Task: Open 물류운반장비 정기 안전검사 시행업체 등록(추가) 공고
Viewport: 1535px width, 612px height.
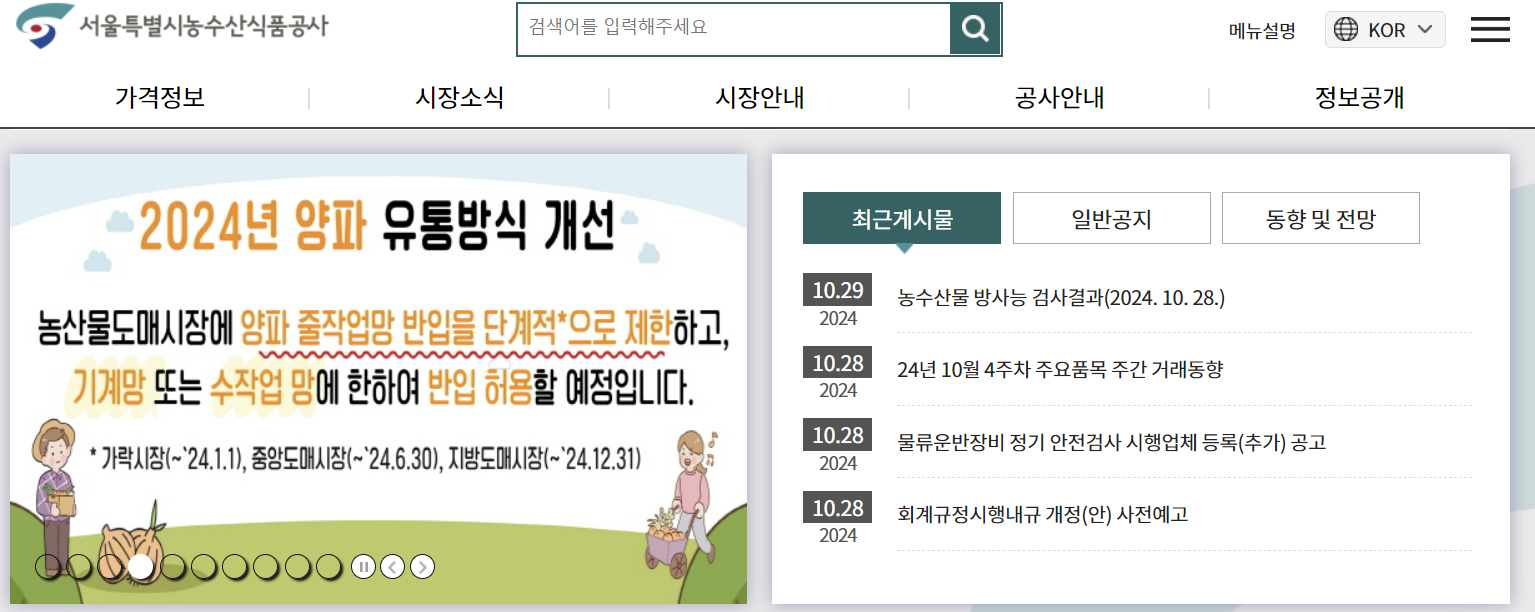Action: (x=1112, y=442)
